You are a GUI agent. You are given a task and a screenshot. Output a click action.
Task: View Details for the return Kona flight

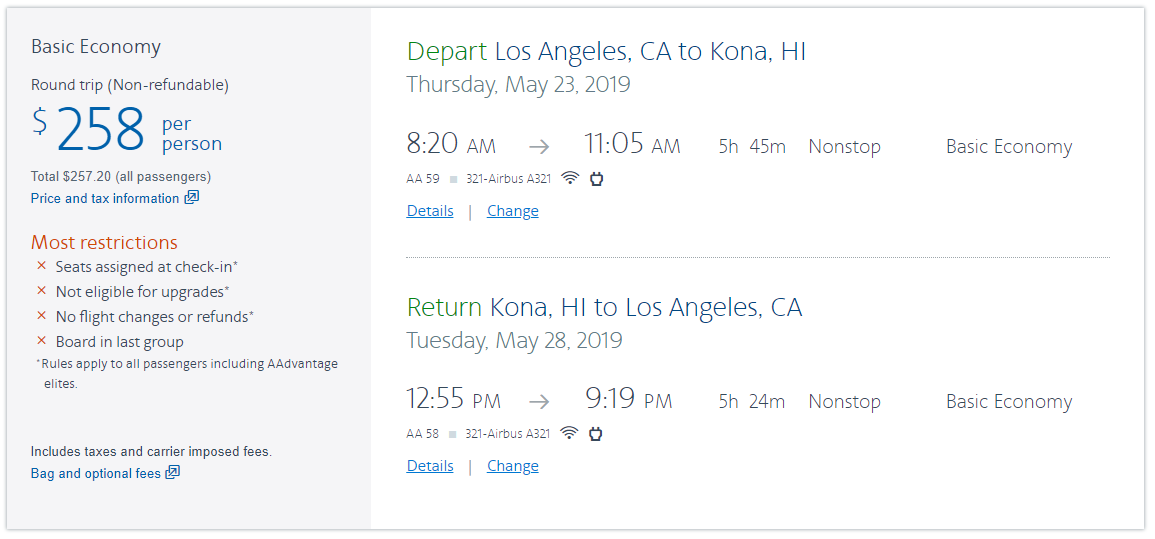[x=430, y=466]
